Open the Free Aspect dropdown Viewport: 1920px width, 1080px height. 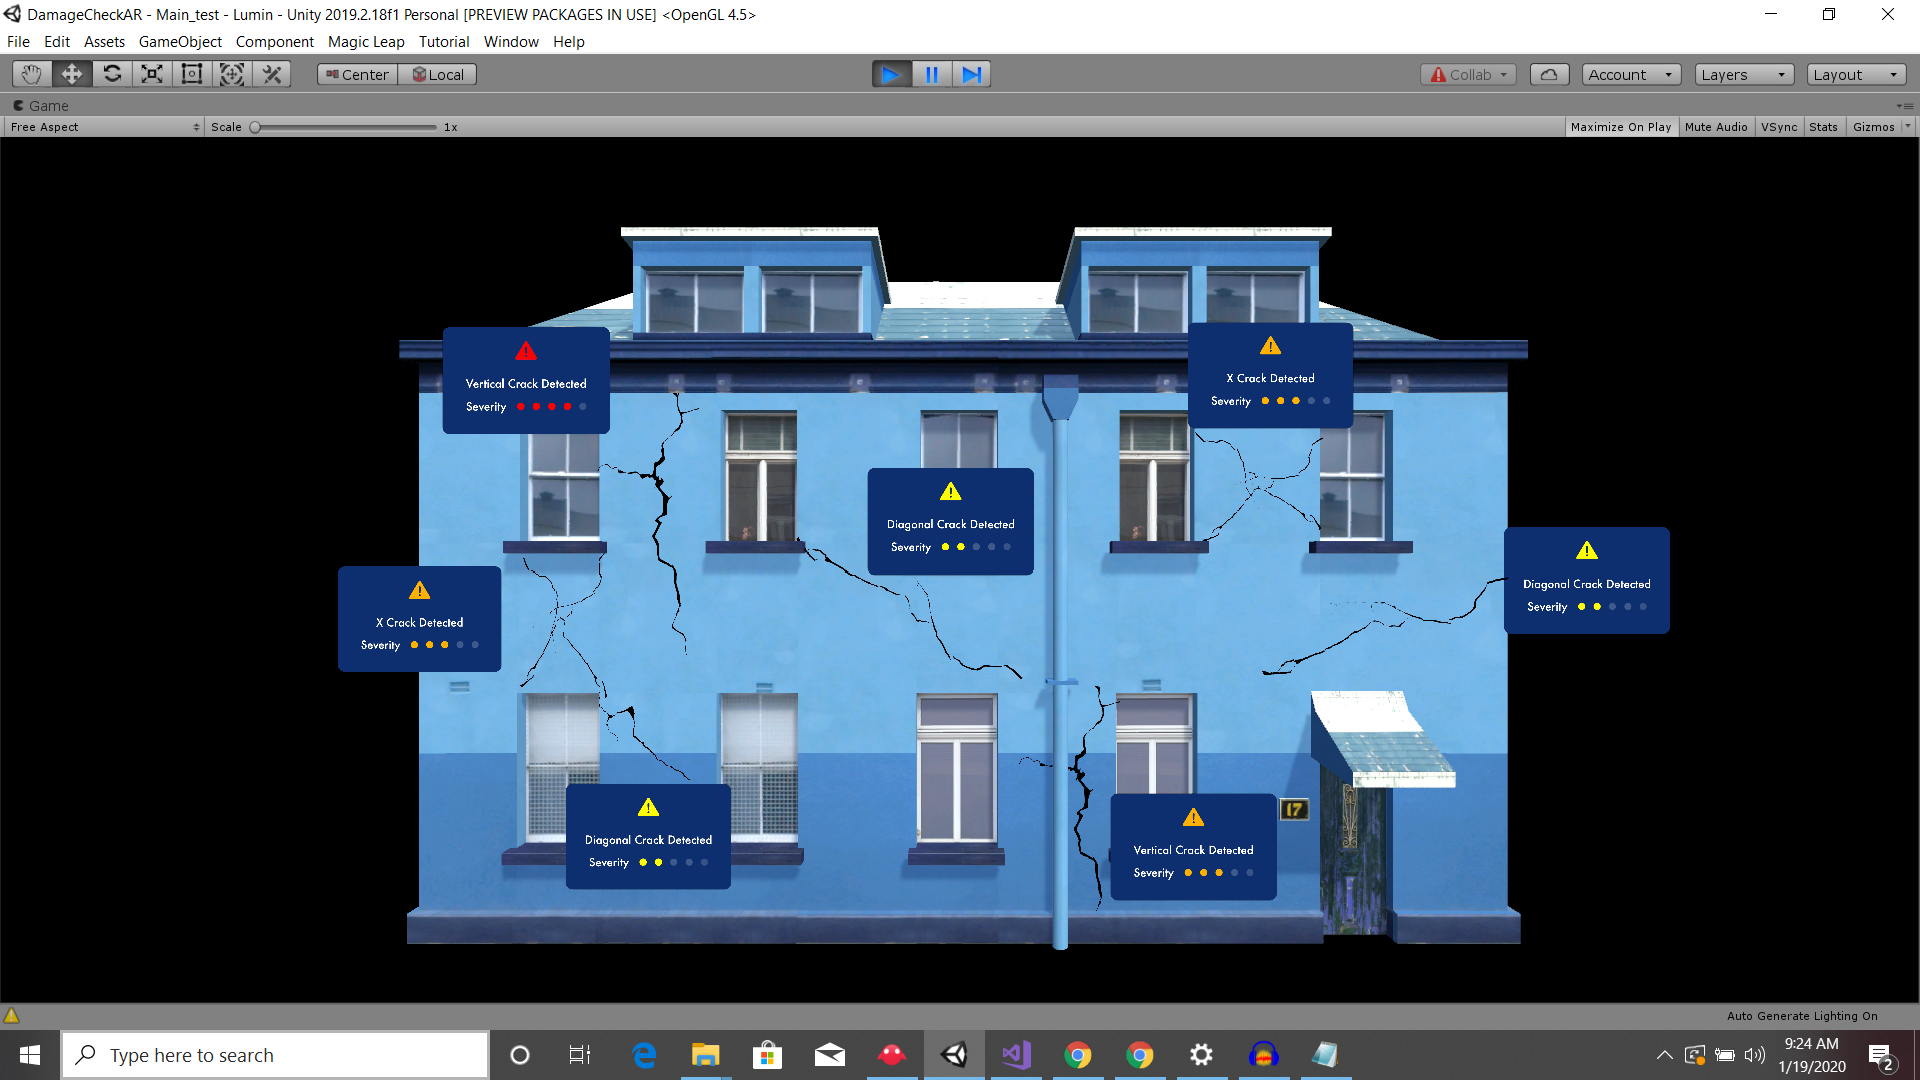click(x=104, y=127)
